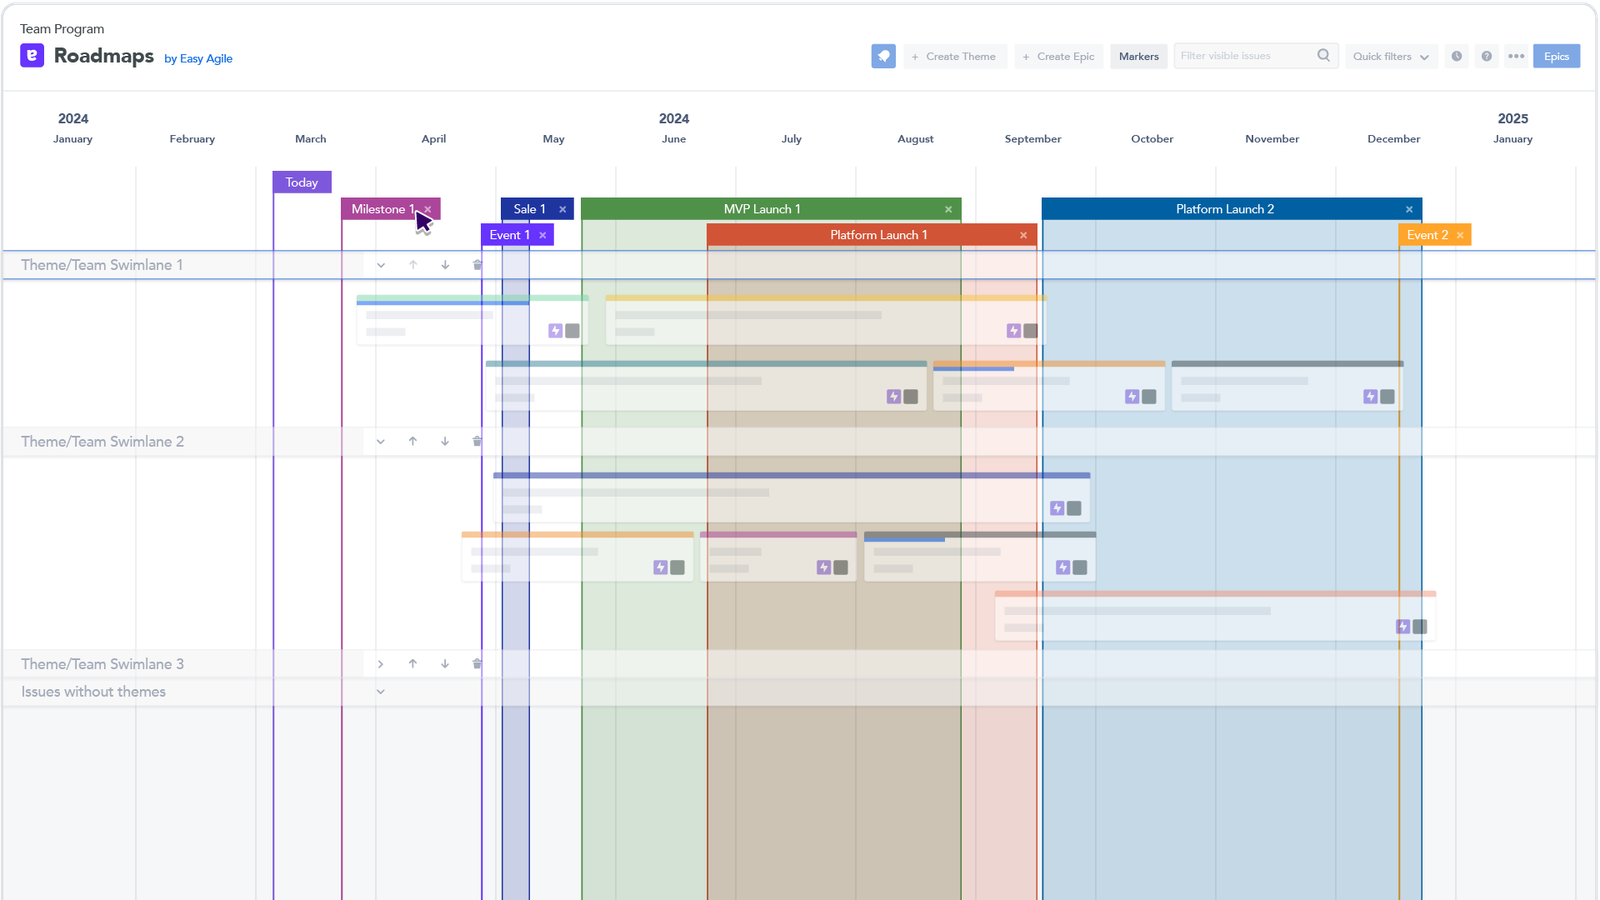The height and width of the screenshot is (900, 1600).
Task: Open the by Easy Agile link
Action: [x=198, y=58]
